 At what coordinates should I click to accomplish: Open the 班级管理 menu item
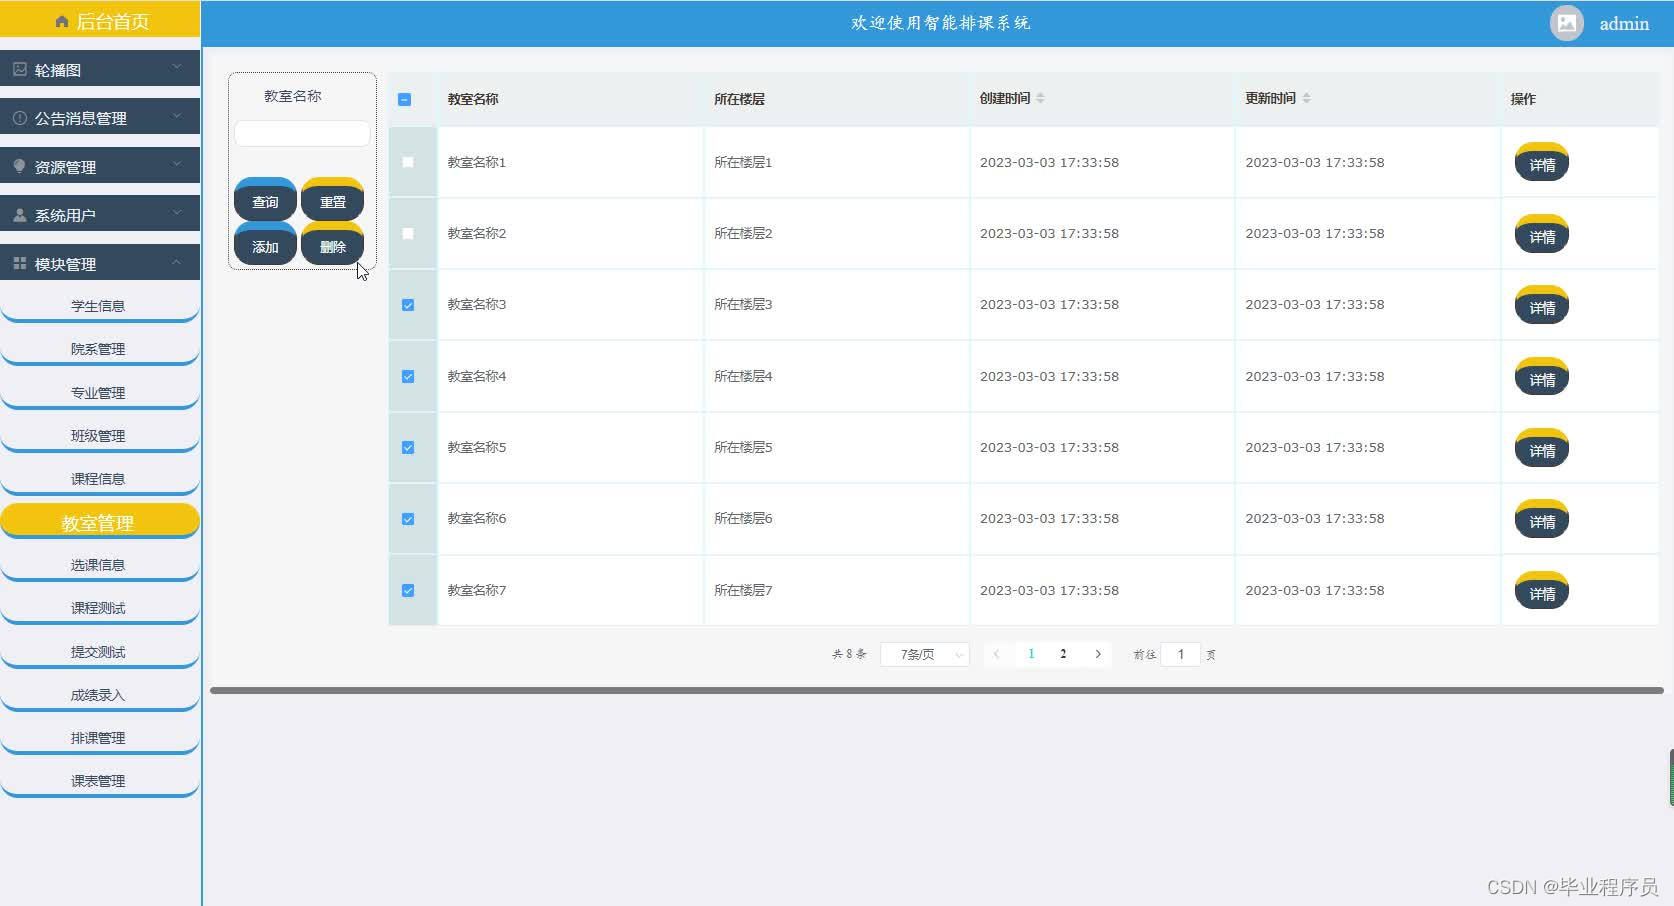(x=99, y=435)
